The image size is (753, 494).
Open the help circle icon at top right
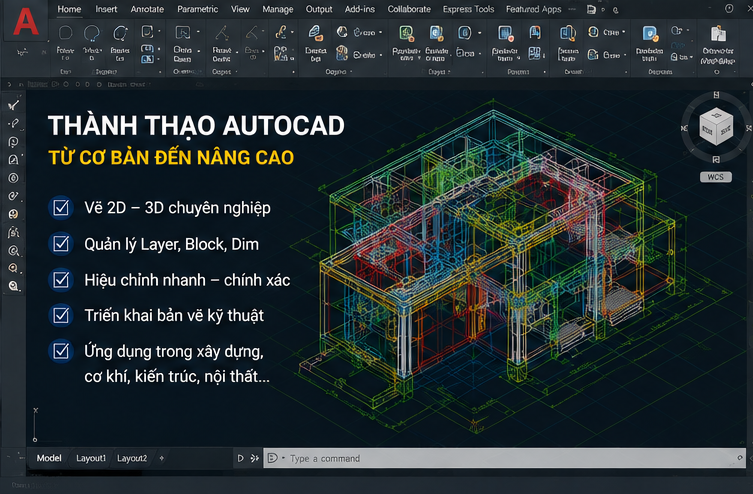[729, 9]
